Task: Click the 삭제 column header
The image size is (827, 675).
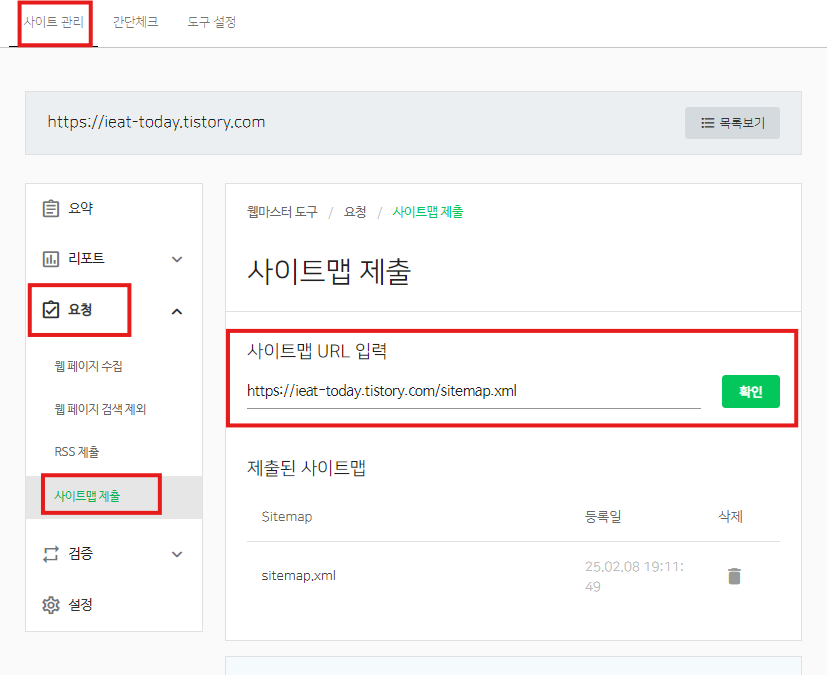Action: 730,516
